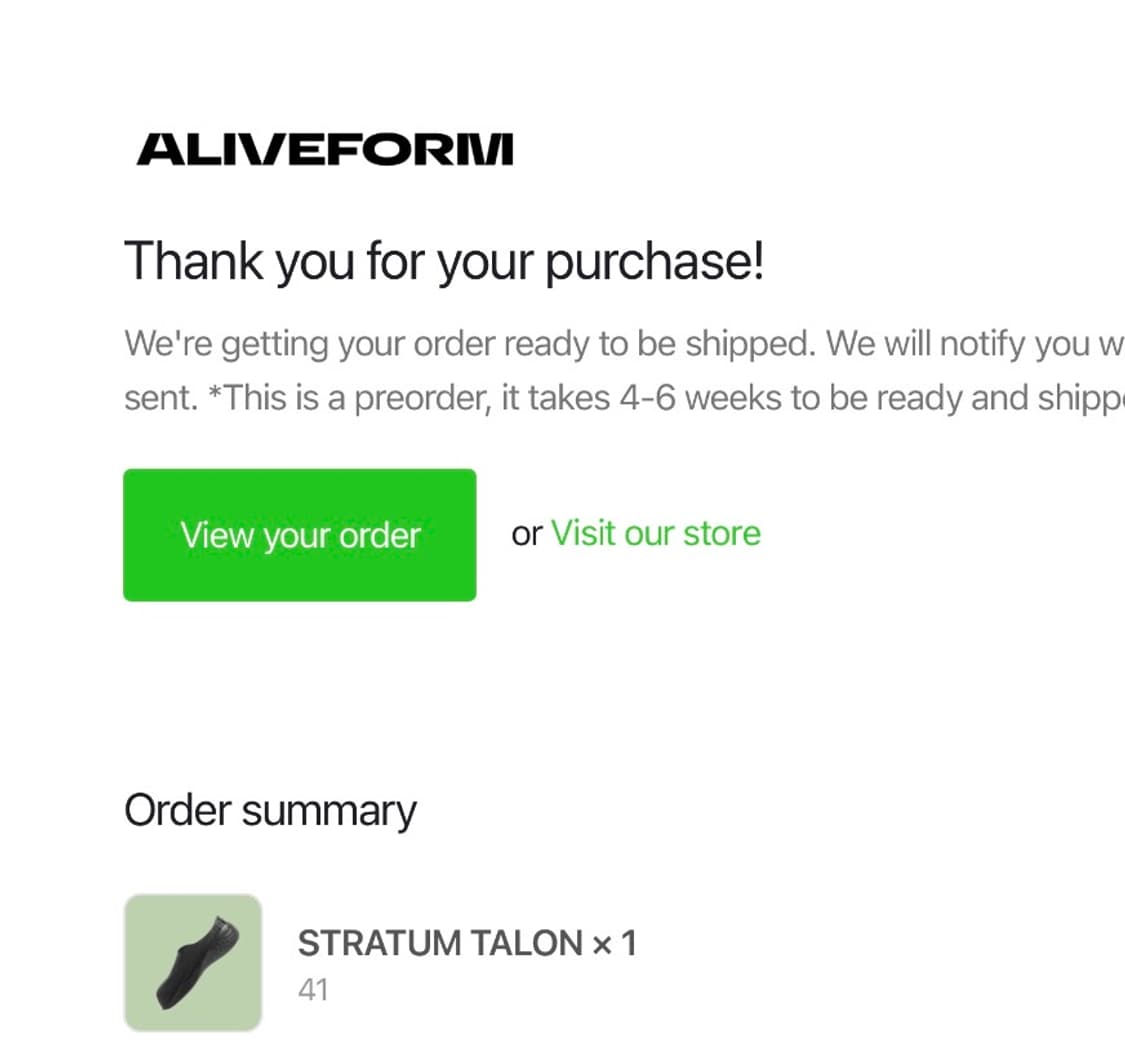
Task: Click the size label 41
Action: click(x=313, y=989)
